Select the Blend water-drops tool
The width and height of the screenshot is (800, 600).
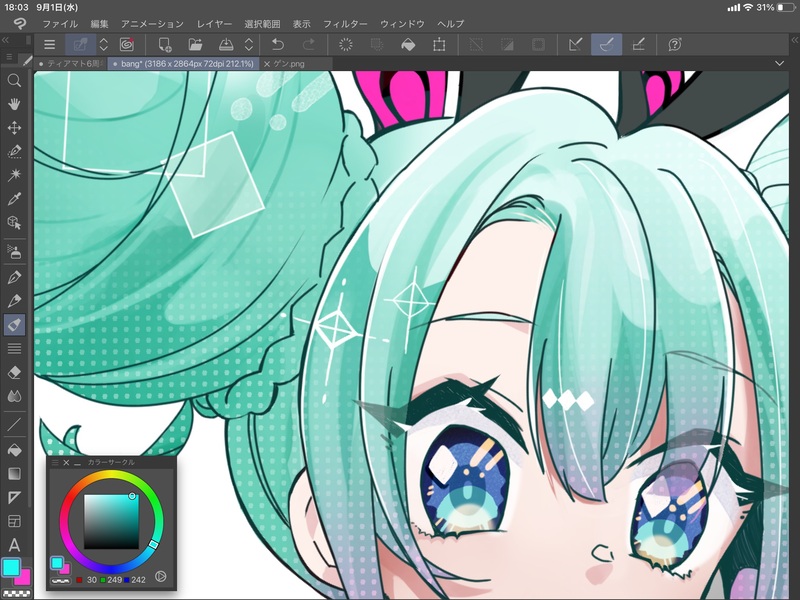14,396
